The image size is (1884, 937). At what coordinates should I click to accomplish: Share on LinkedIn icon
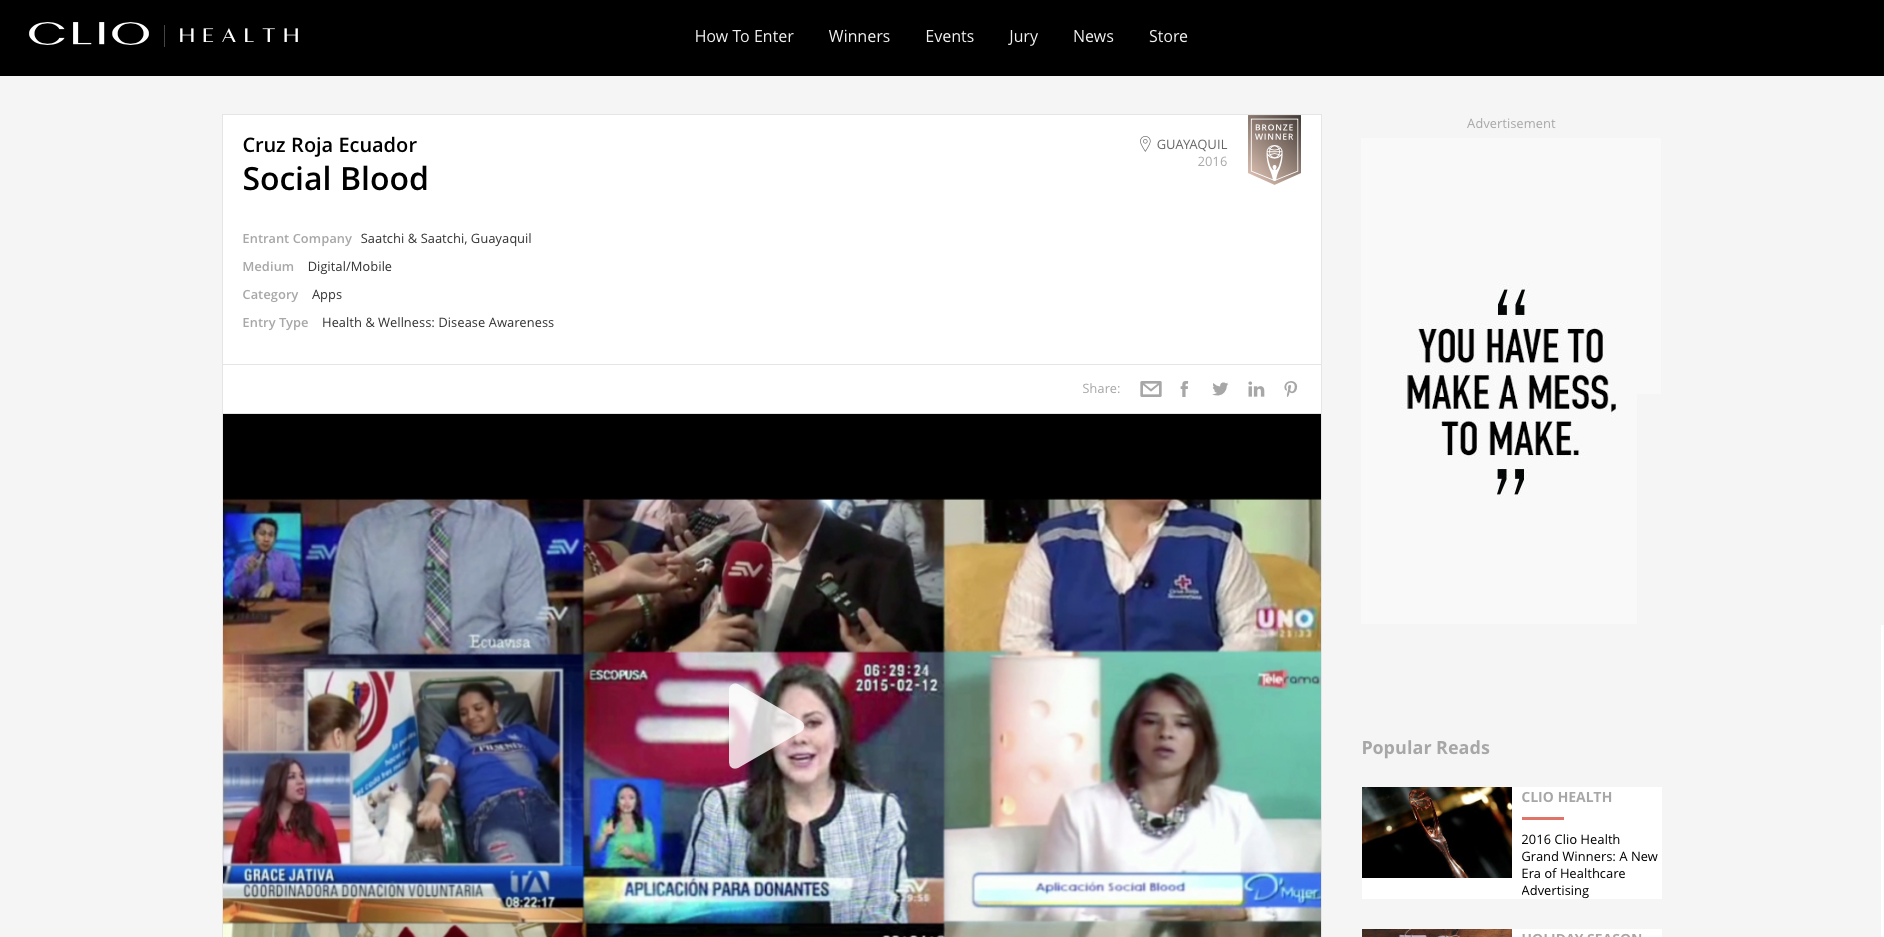(1256, 389)
